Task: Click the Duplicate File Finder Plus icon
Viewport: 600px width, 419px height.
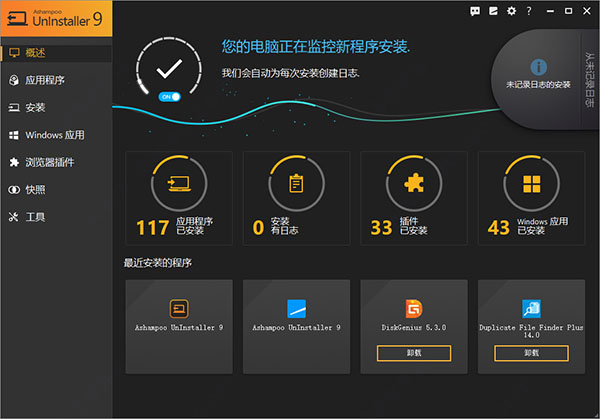Action: coord(532,308)
